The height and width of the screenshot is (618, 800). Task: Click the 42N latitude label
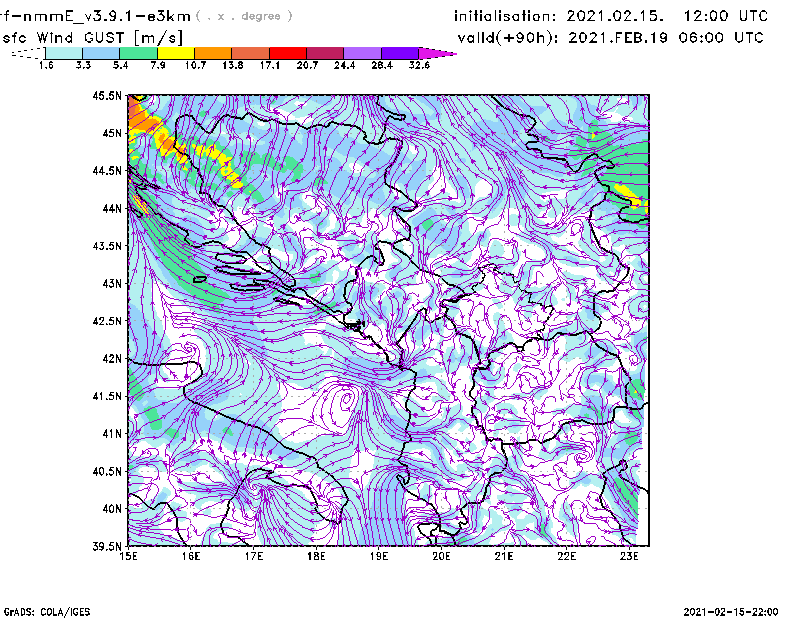pos(112,358)
